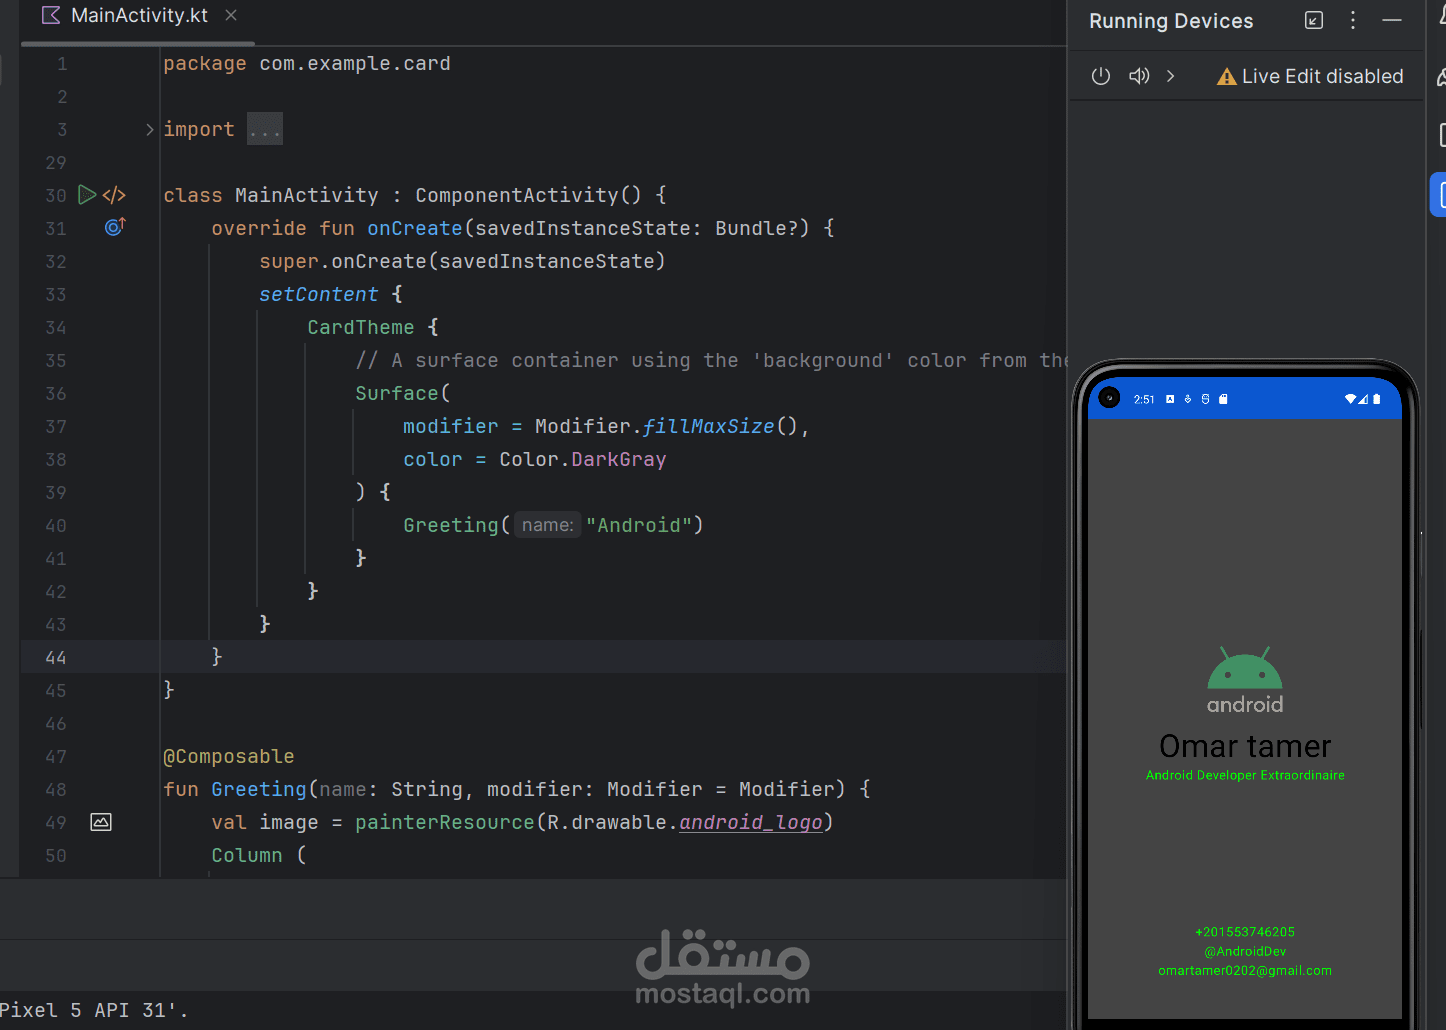Click the Running Devices panel title
This screenshot has height=1030, width=1446.
[x=1171, y=21]
